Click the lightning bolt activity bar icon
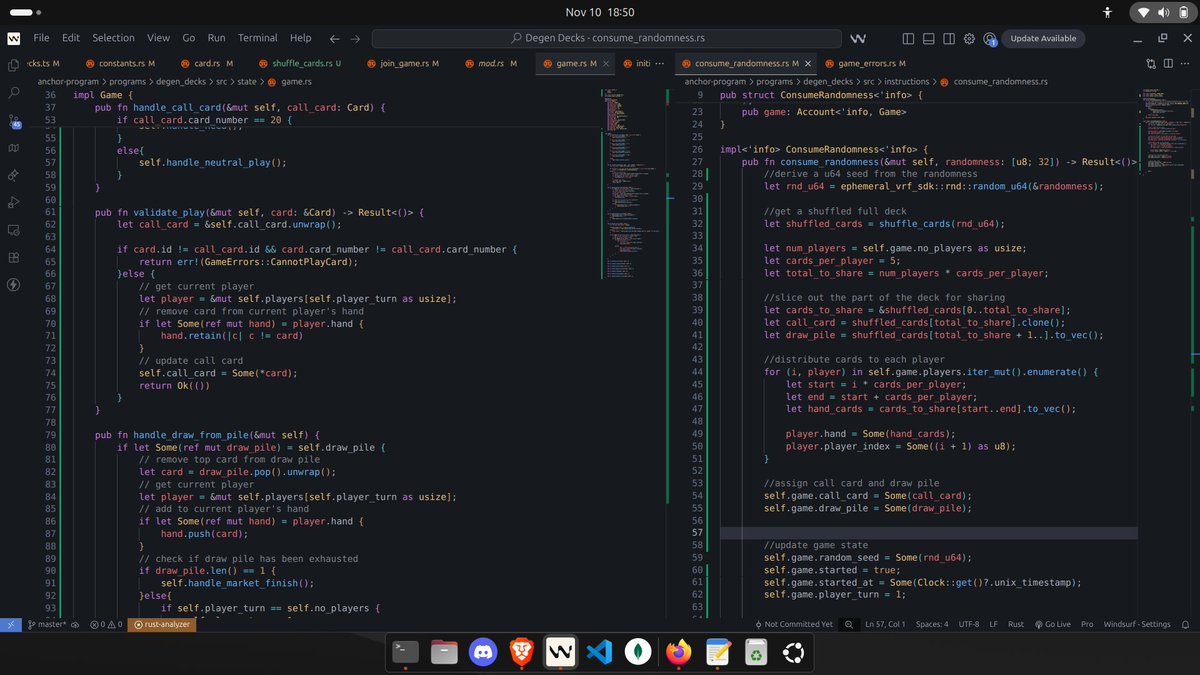The height and width of the screenshot is (675, 1200). pyautogui.click(x=14, y=284)
